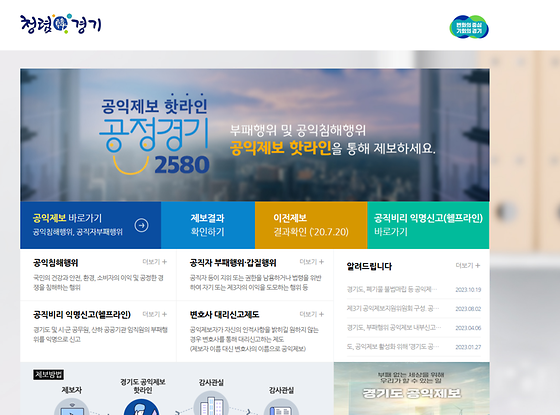This screenshot has width=560, height=415.
Task: Click the 알려드립니다 heading
Action: [369, 266]
